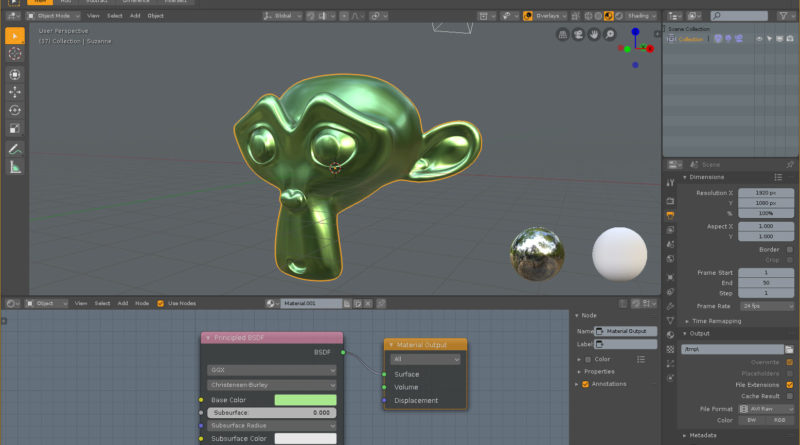800x445 pixels.
Task: Open the node editor Node menu
Action: click(x=142, y=303)
